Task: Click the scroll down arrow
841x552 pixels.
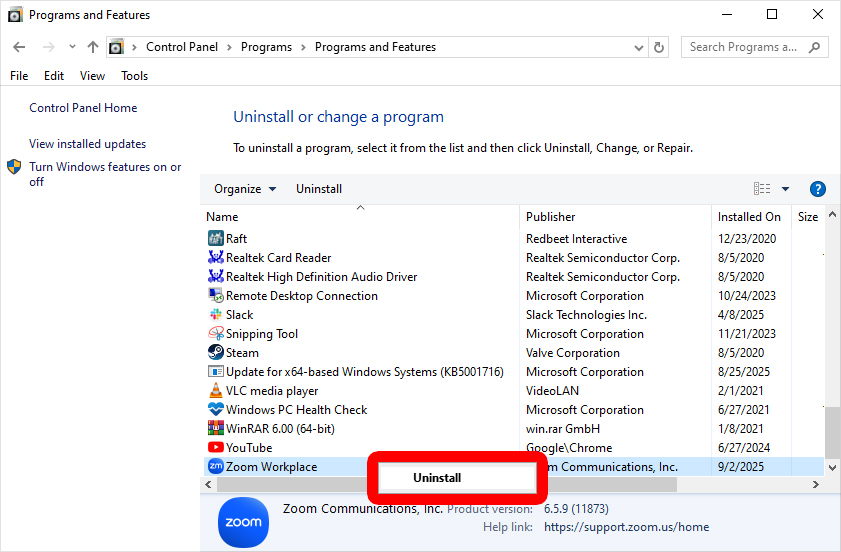Action: [x=832, y=467]
